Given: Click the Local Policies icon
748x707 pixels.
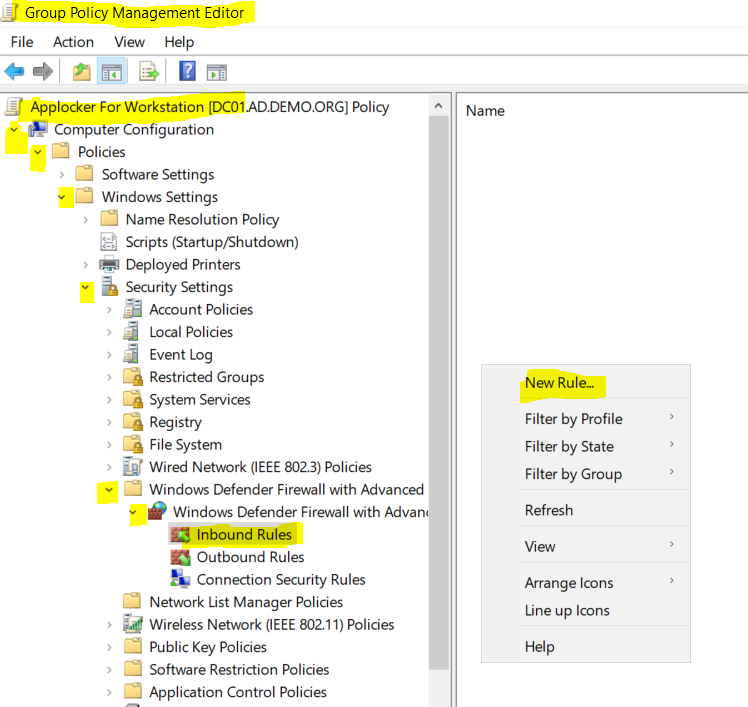Looking at the screenshot, I should click(x=131, y=332).
